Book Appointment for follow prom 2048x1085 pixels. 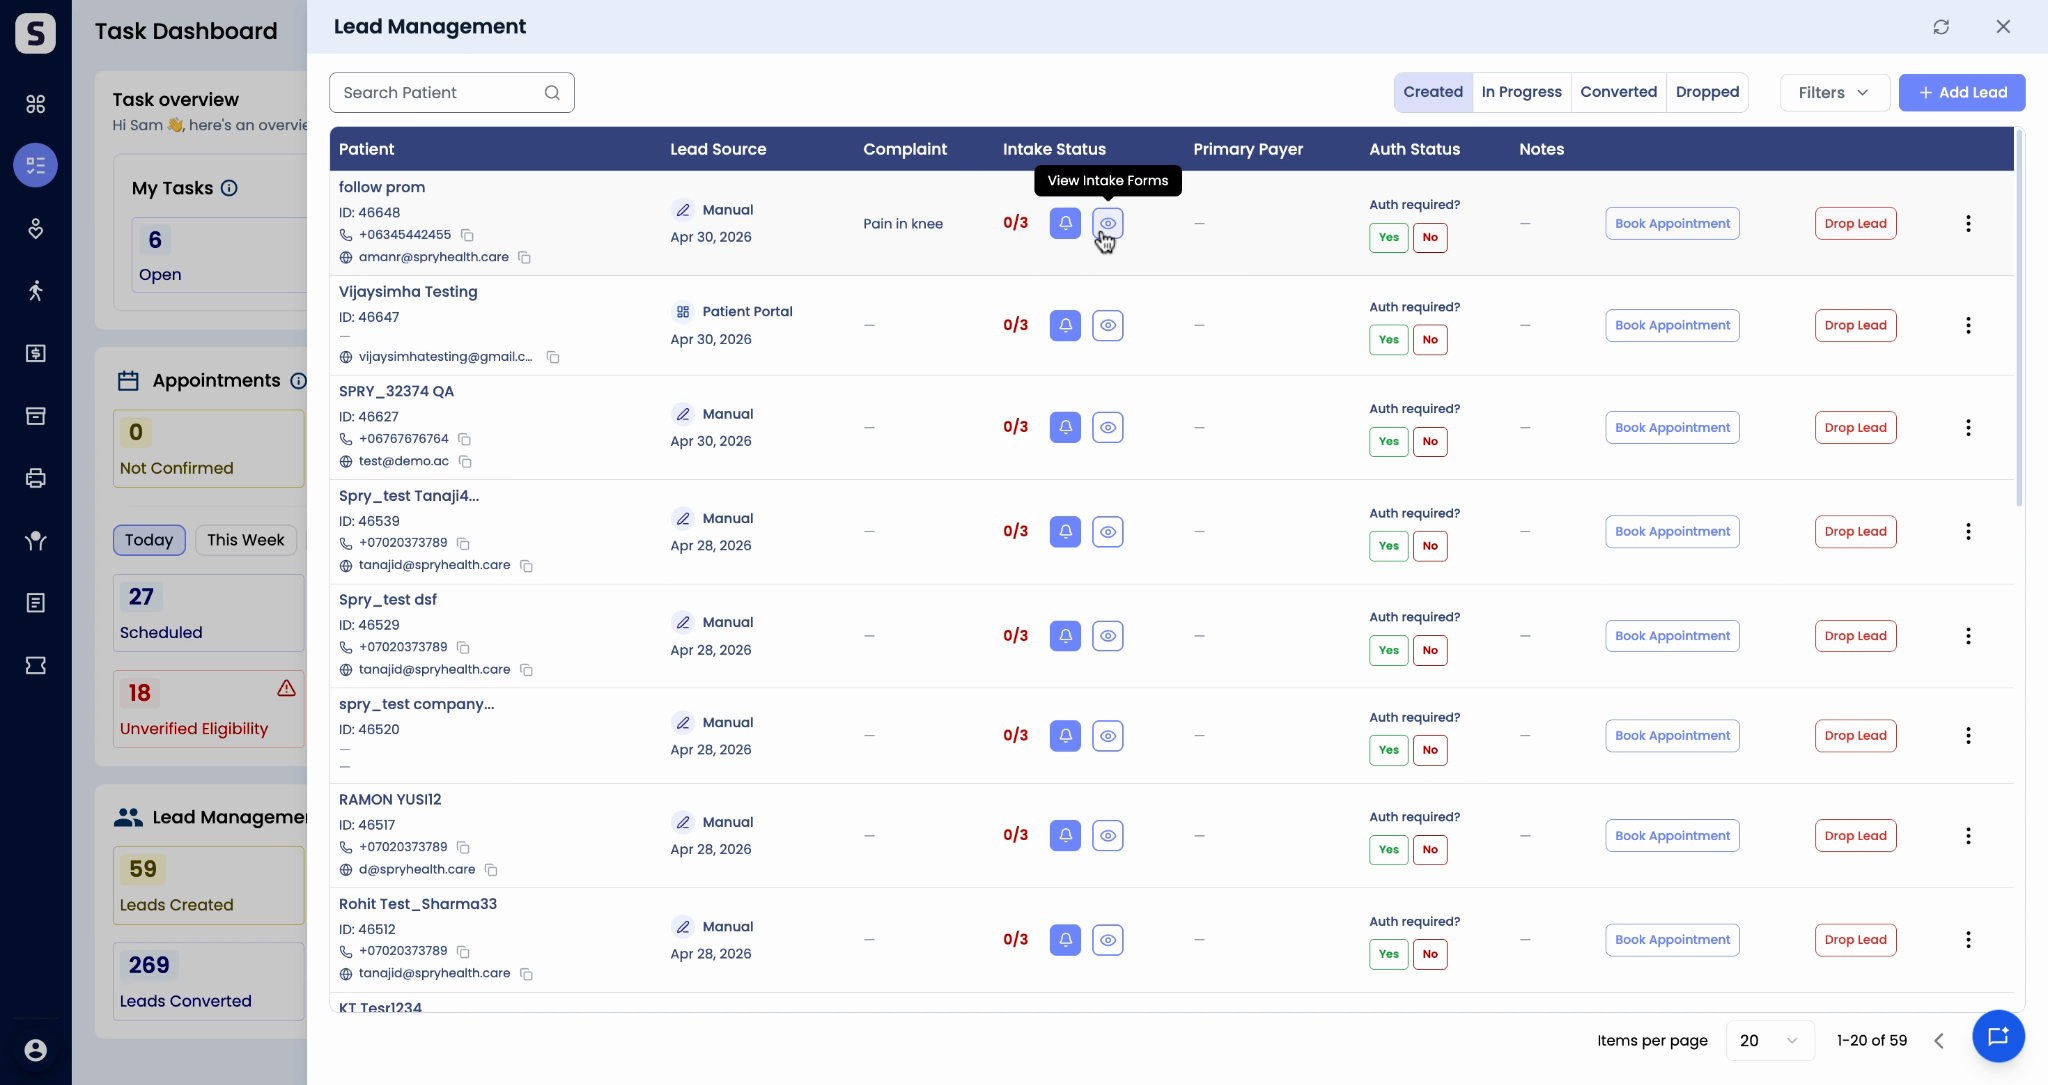tap(1672, 224)
